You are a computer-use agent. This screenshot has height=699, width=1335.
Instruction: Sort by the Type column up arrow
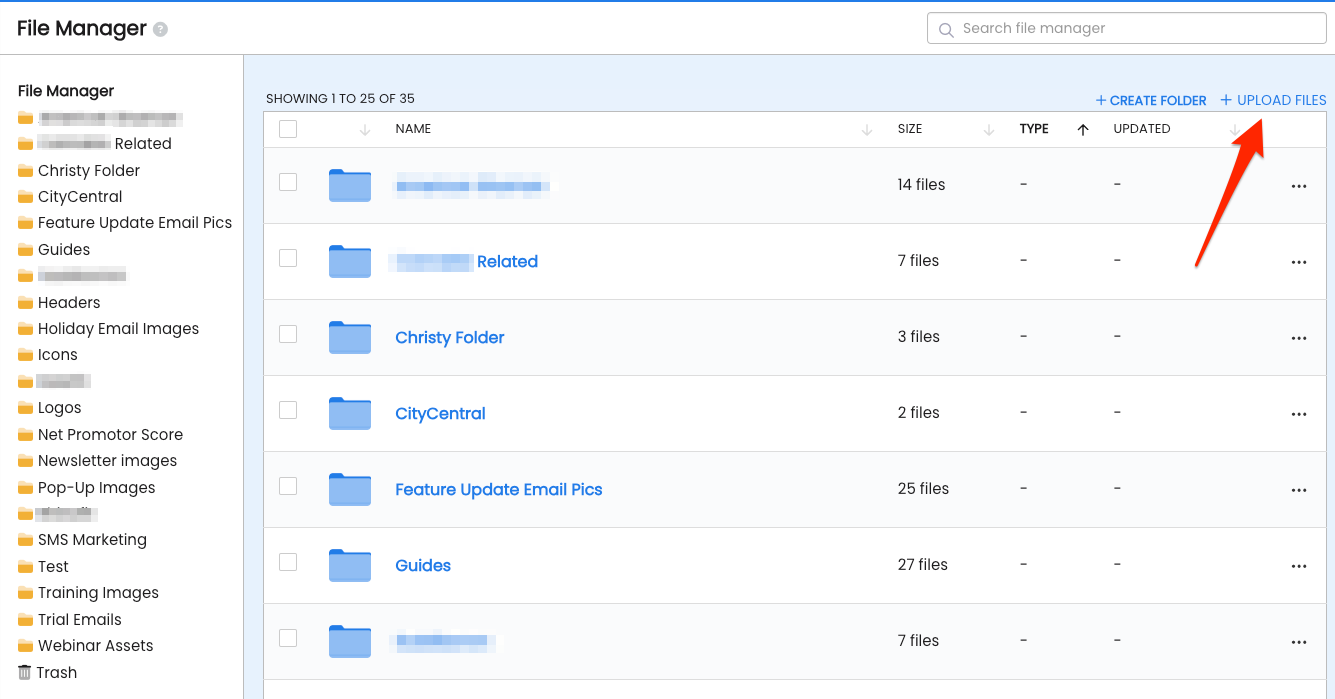(x=1082, y=130)
